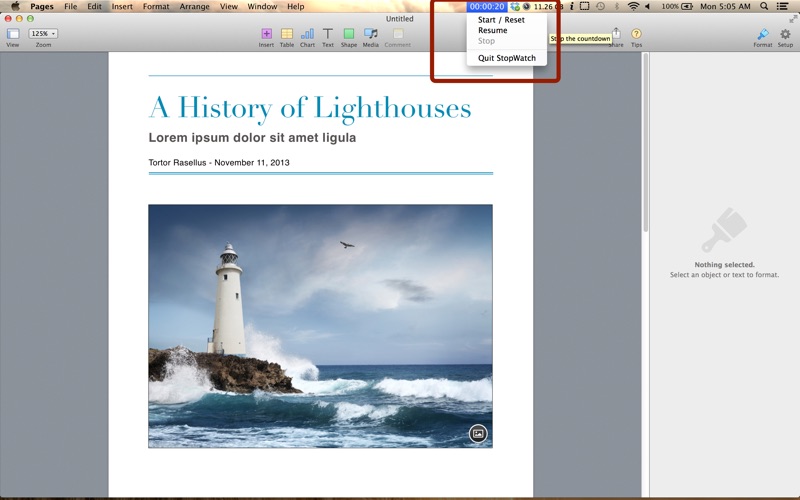800x500 pixels.
Task: Open the Tips help icon
Action: point(636,34)
